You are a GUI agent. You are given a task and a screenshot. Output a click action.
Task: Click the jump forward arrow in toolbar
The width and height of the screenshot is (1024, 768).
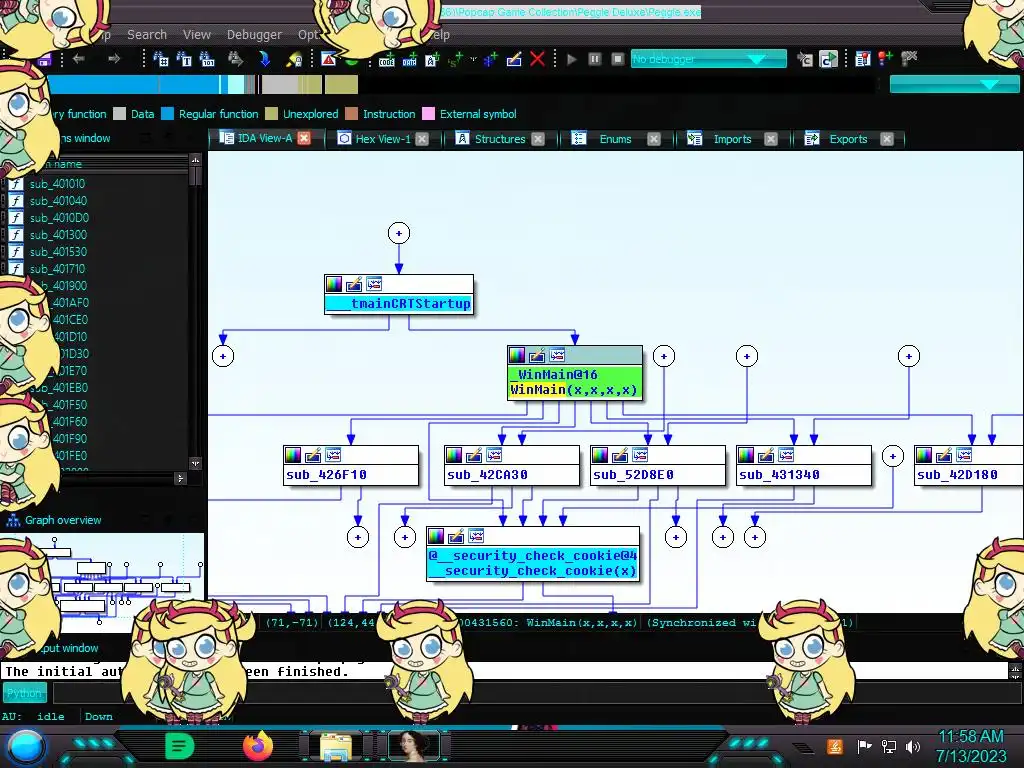coord(114,59)
